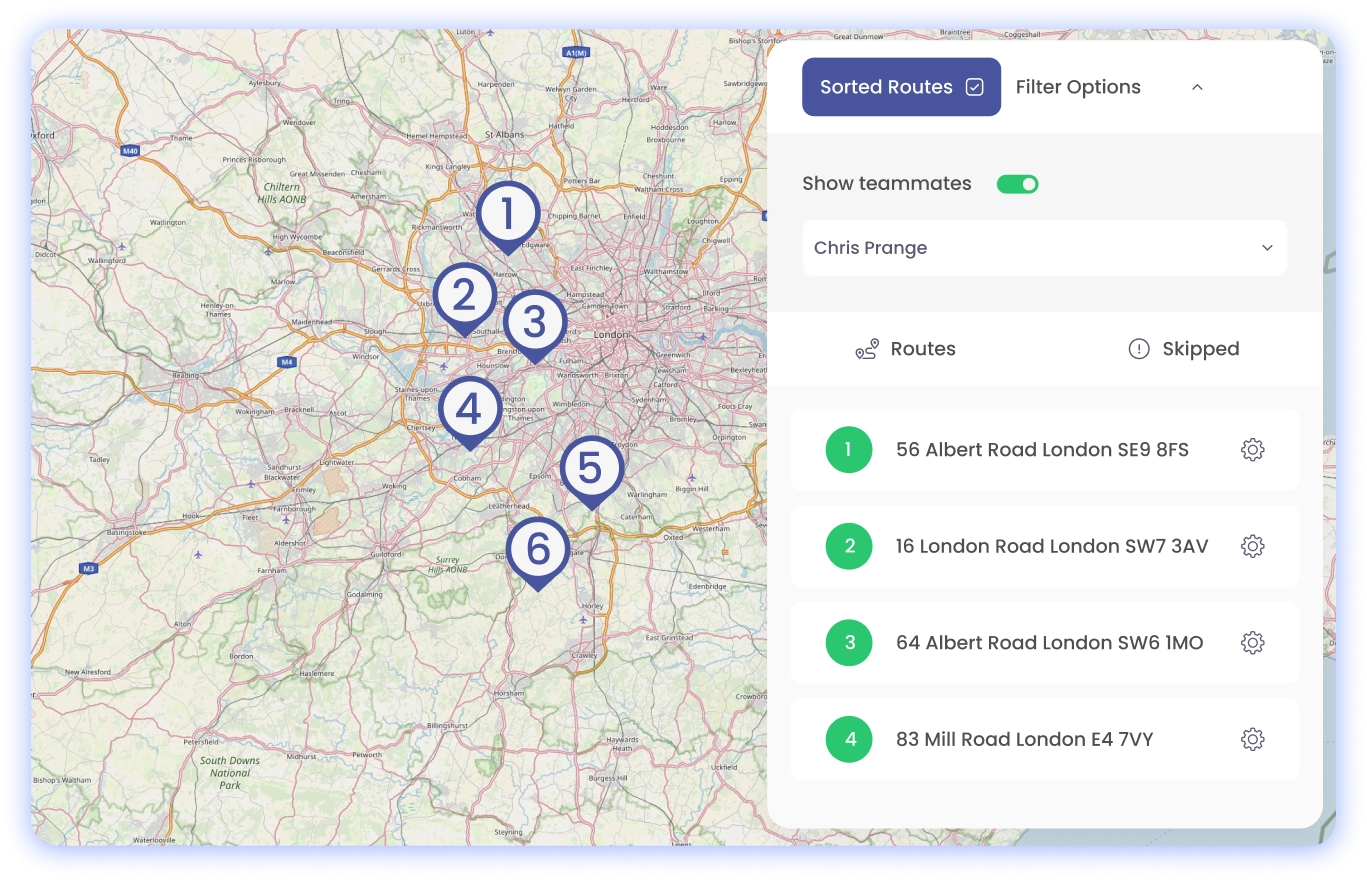Click gear icon for 64 Albert Road
This screenshot has height=880, width=1367.
coord(1252,643)
